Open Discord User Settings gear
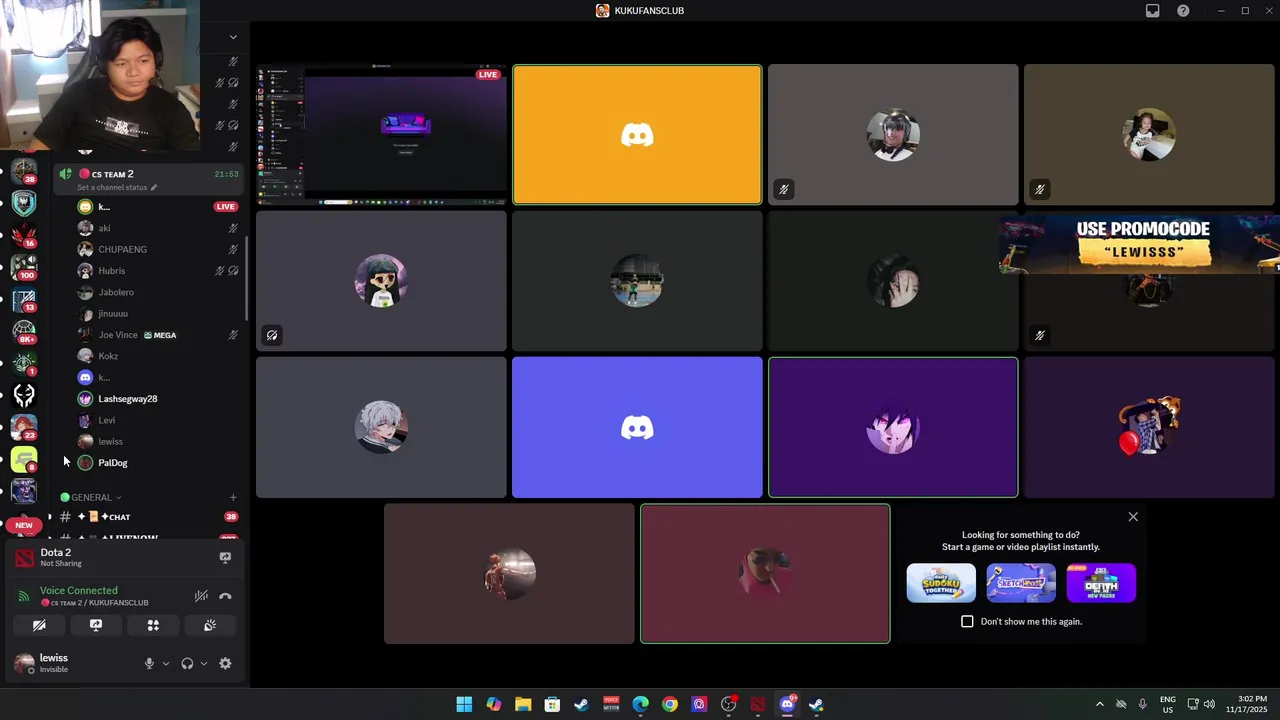Viewport: 1280px width, 720px height. coord(225,663)
